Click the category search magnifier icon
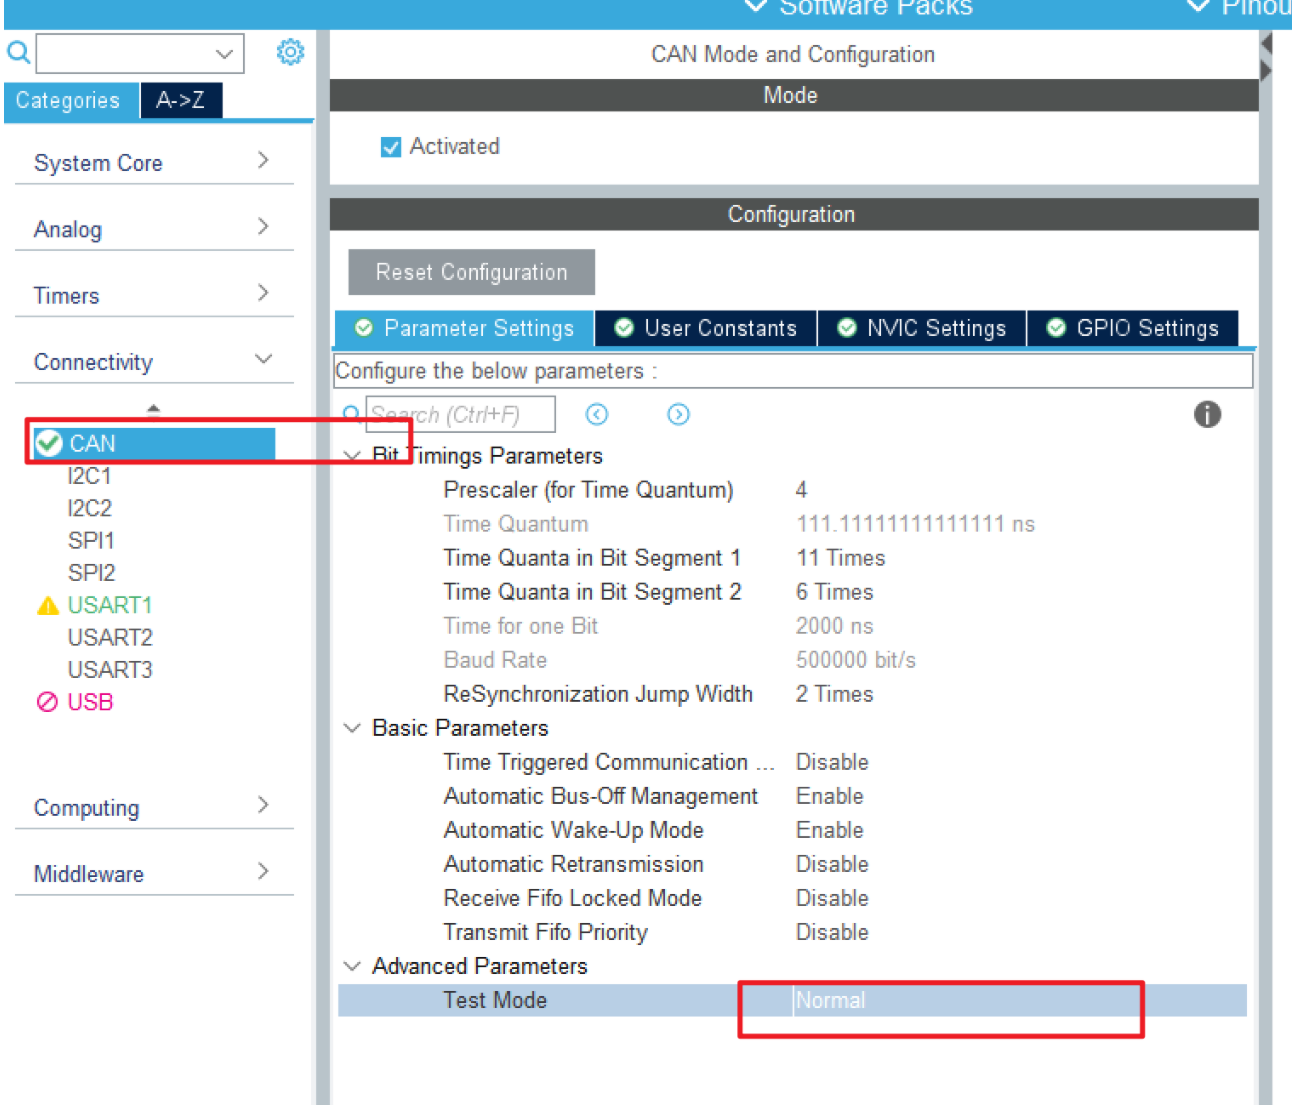 pos(18,51)
